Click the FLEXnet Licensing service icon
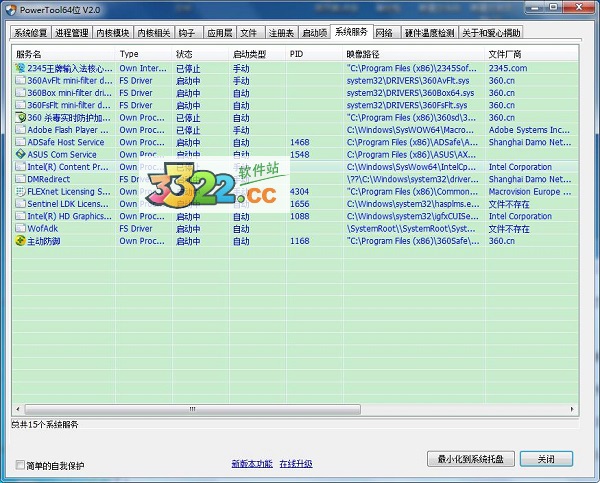600x483 pixels. (x=20, y=191)
